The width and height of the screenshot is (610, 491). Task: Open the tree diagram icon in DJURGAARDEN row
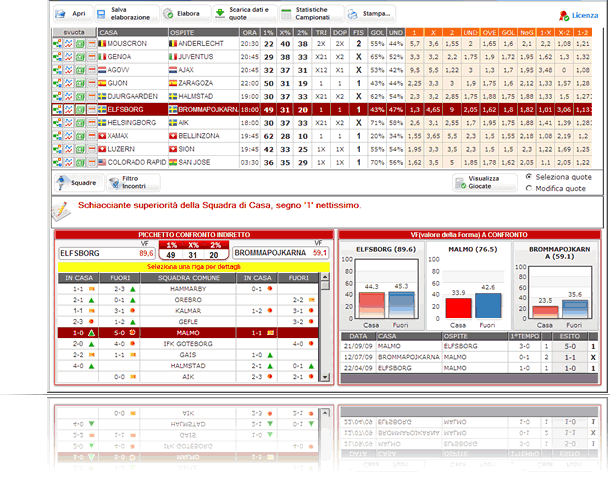pyautogui.click(x=57, y=96)
